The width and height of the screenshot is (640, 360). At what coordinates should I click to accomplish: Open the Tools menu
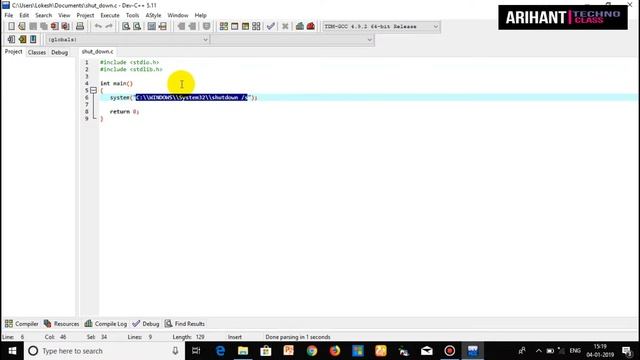tap(132, 15)
